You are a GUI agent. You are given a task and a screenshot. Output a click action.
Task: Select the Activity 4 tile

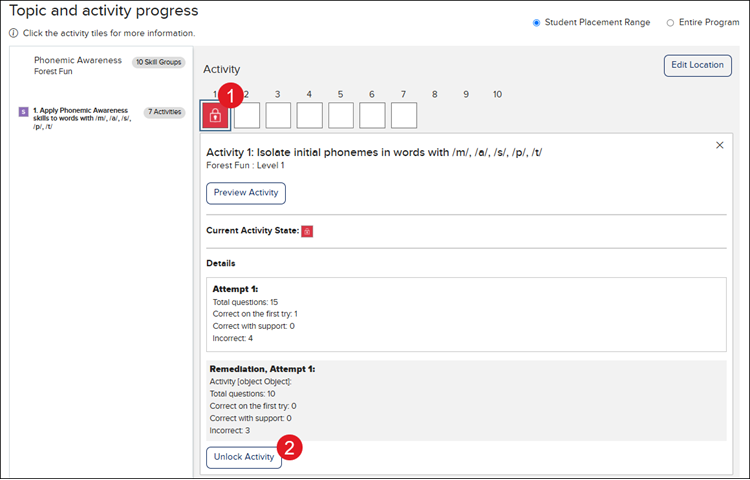coord(310,116)
